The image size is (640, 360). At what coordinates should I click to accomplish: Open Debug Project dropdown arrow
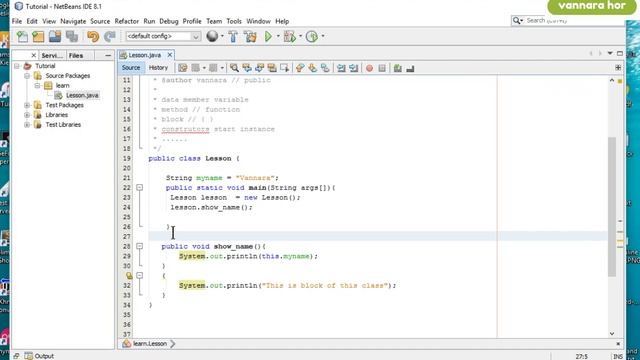[x=300, y=36]
